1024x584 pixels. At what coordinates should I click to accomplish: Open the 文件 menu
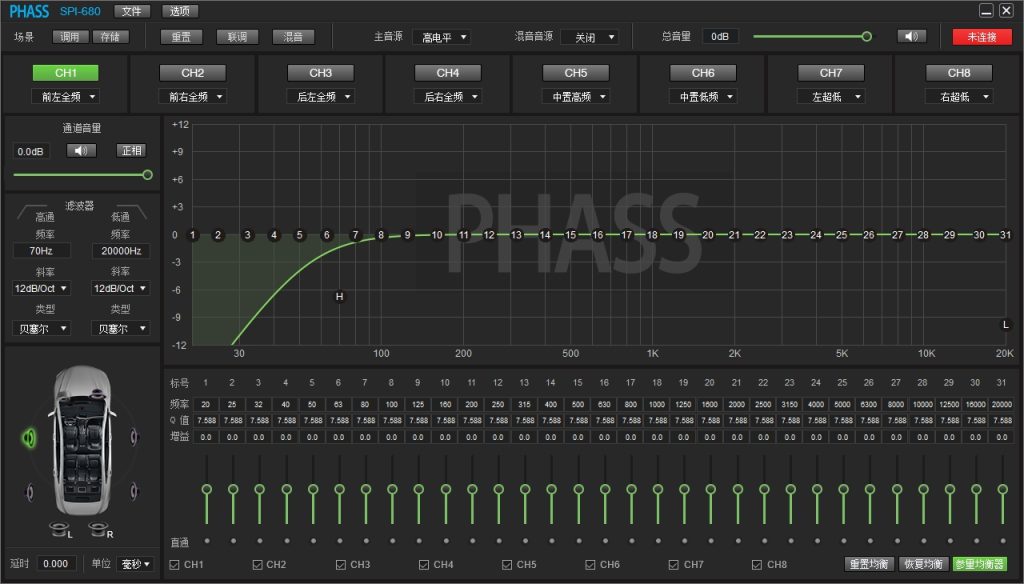132,11
